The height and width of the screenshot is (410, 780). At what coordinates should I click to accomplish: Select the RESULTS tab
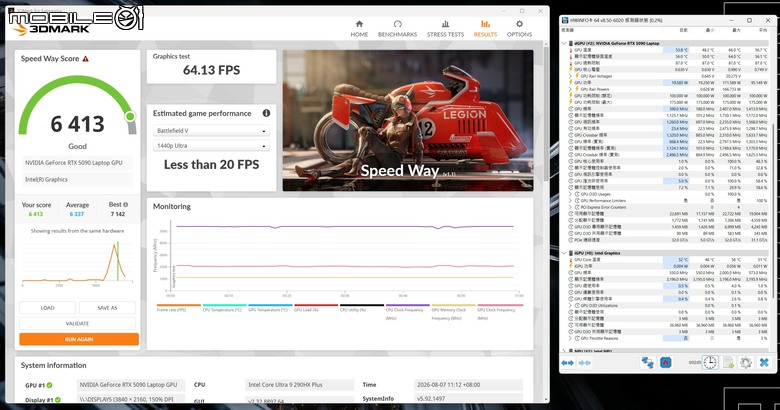tap(485, 29)
